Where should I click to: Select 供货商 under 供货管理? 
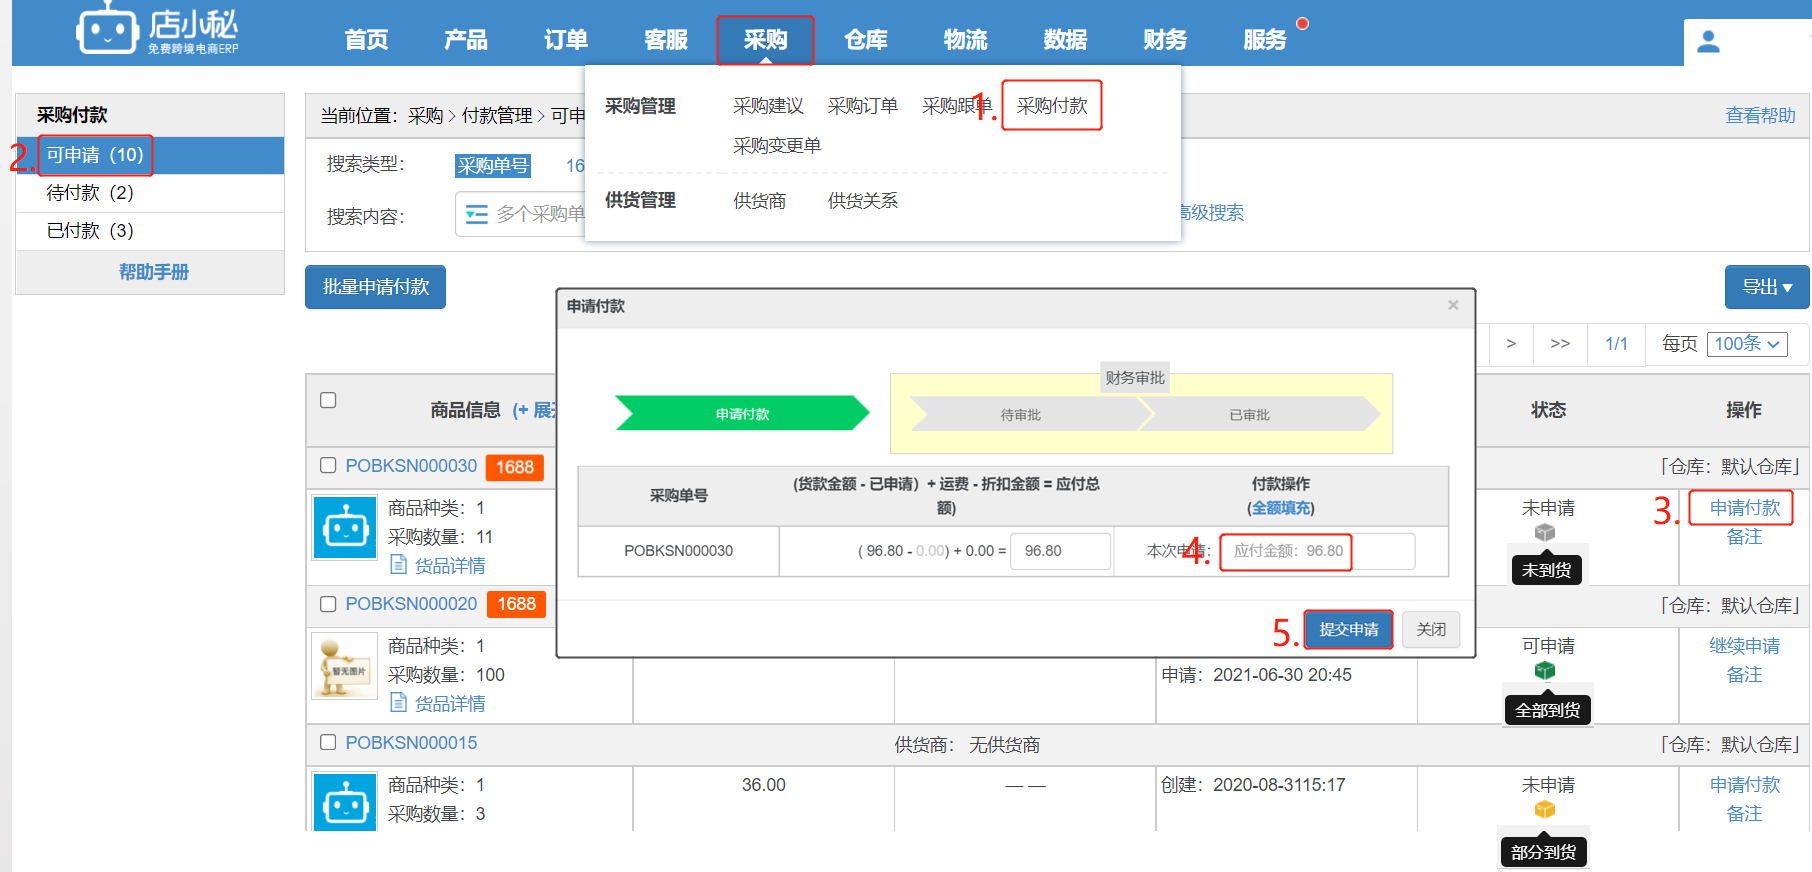760,201
